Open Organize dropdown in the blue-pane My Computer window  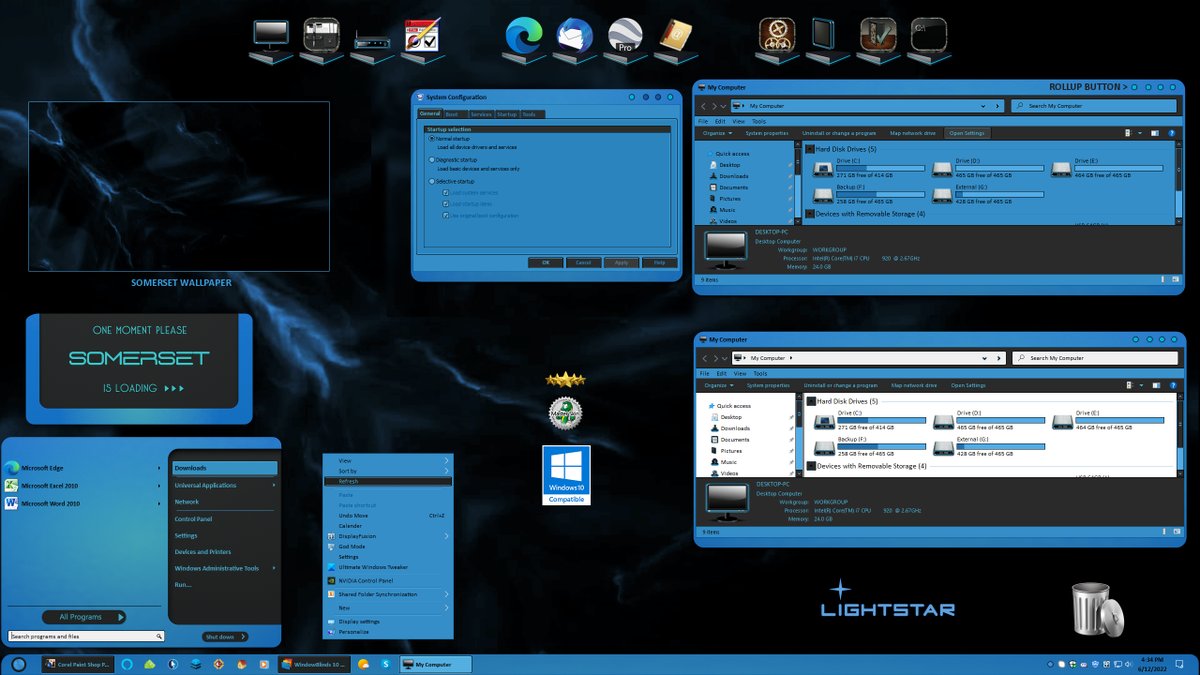click(x=717, y=133)
